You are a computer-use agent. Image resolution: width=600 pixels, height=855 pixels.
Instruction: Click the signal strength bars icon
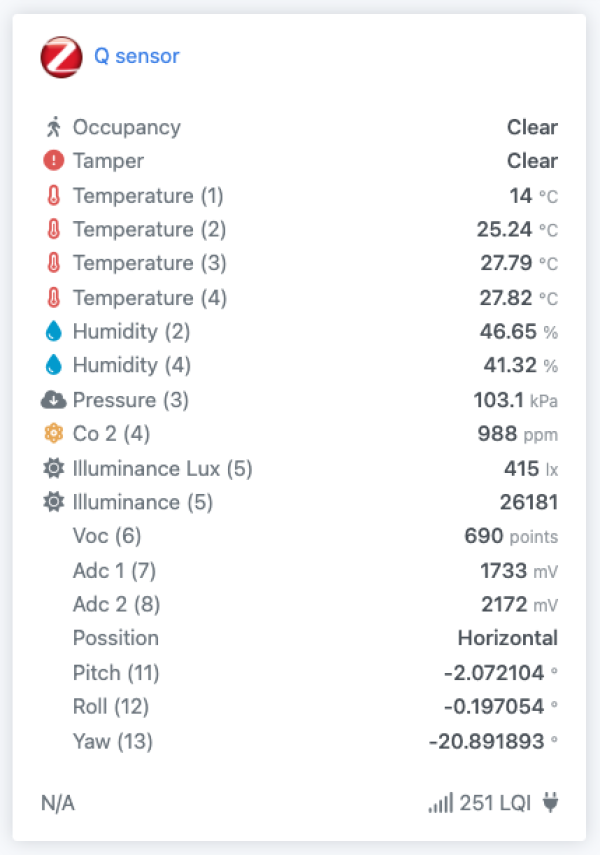pyautogui.click(x=441, y=803)
